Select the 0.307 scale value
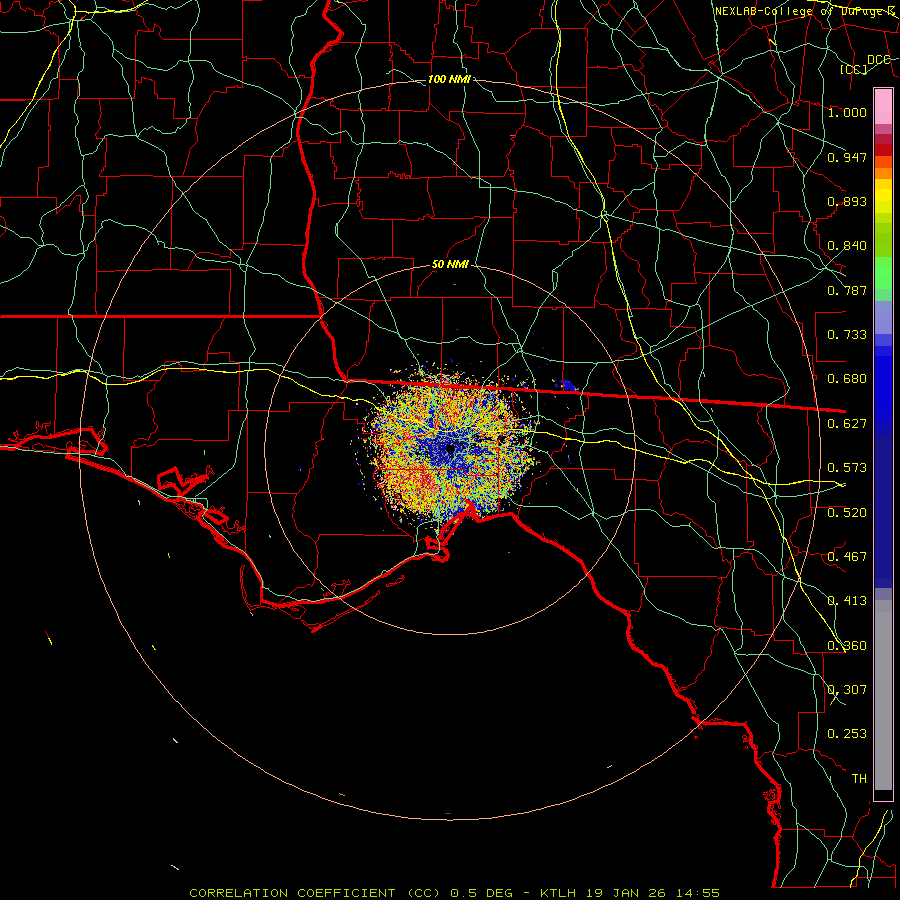900x900 pixels. 847,690
